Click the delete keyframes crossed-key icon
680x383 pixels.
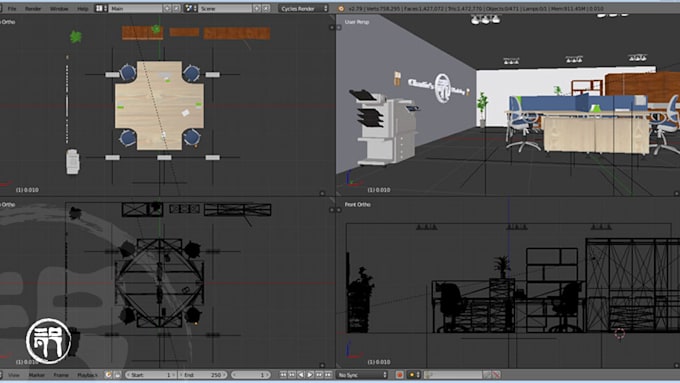tap(497, 375)
